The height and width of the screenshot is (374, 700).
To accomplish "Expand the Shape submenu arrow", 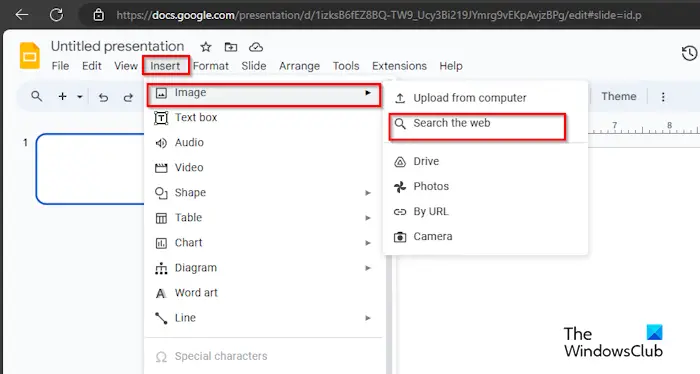I will tap(368, 193).
